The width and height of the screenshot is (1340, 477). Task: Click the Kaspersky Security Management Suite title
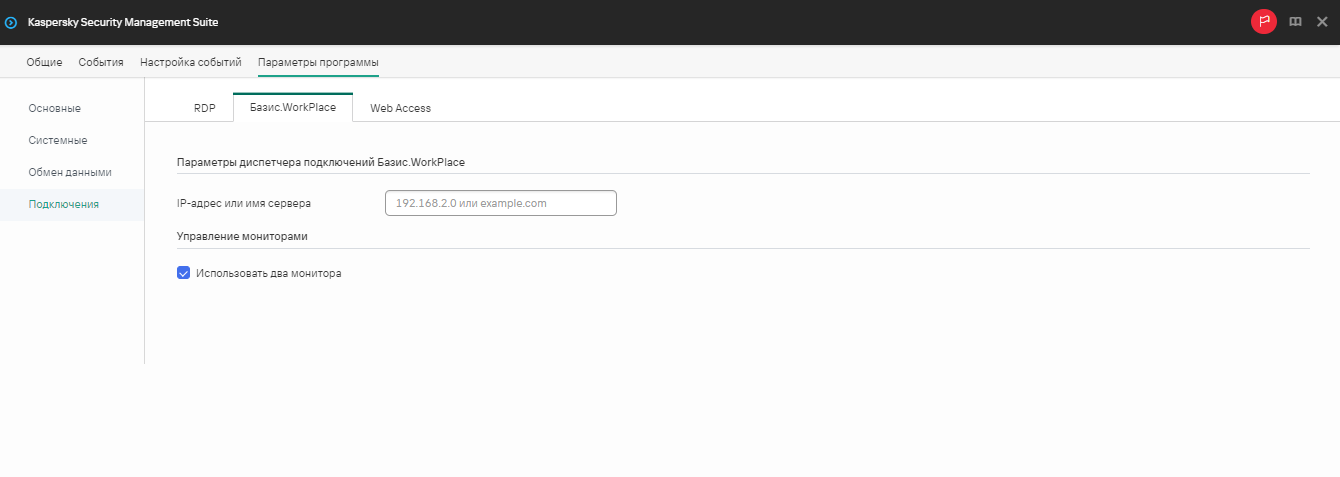tap(123, 22)
